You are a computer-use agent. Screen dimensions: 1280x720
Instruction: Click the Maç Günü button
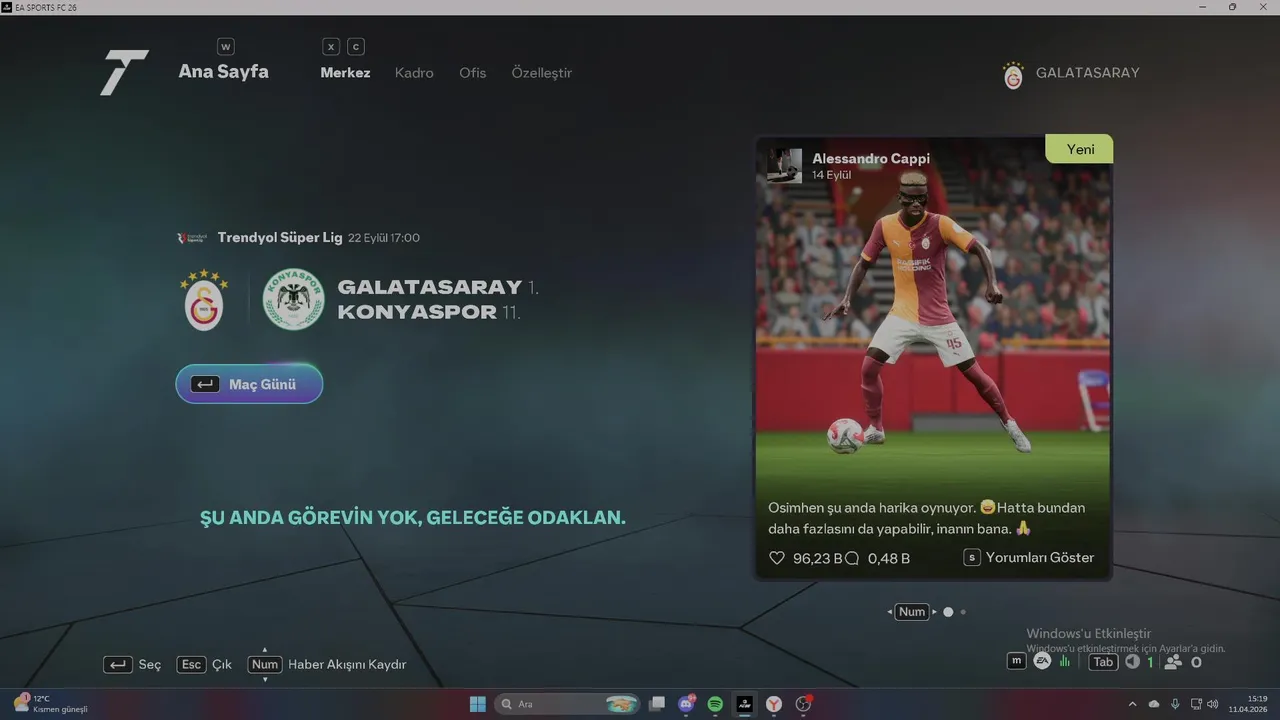pyautogui.click(x=249, y=384)
